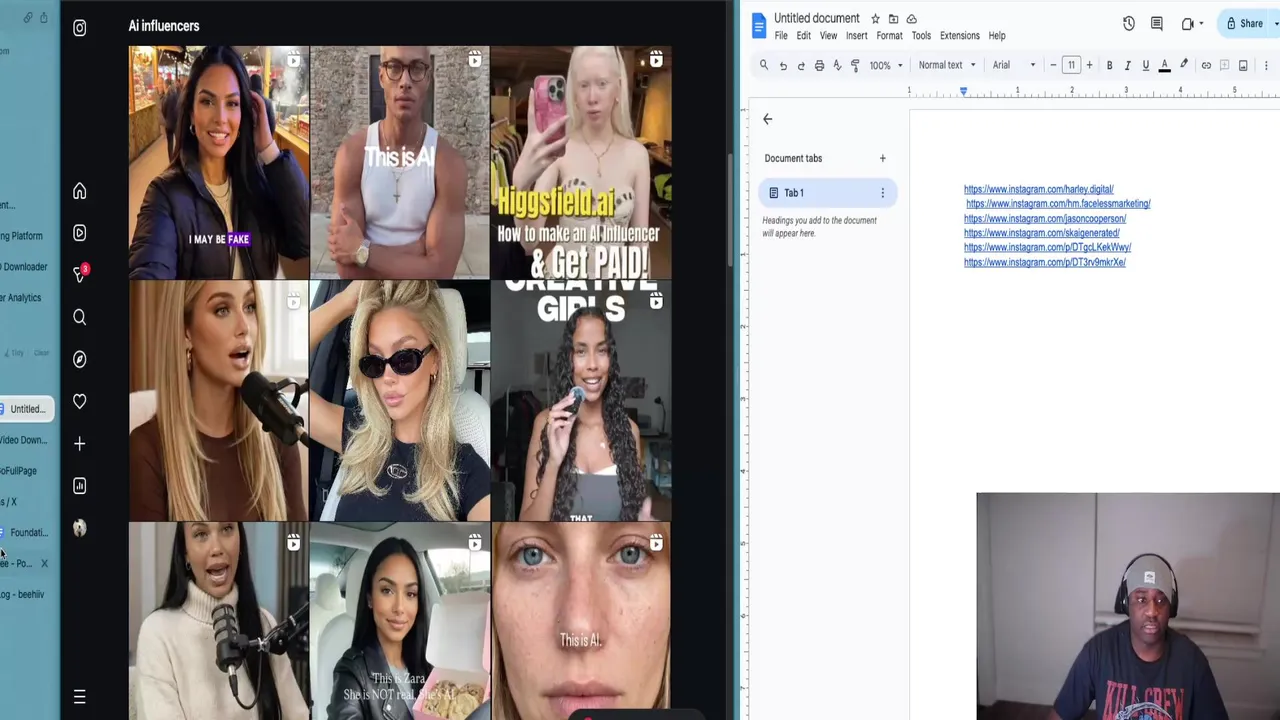Open the 'I MAY BE FAKE' reel

[218, 162]
